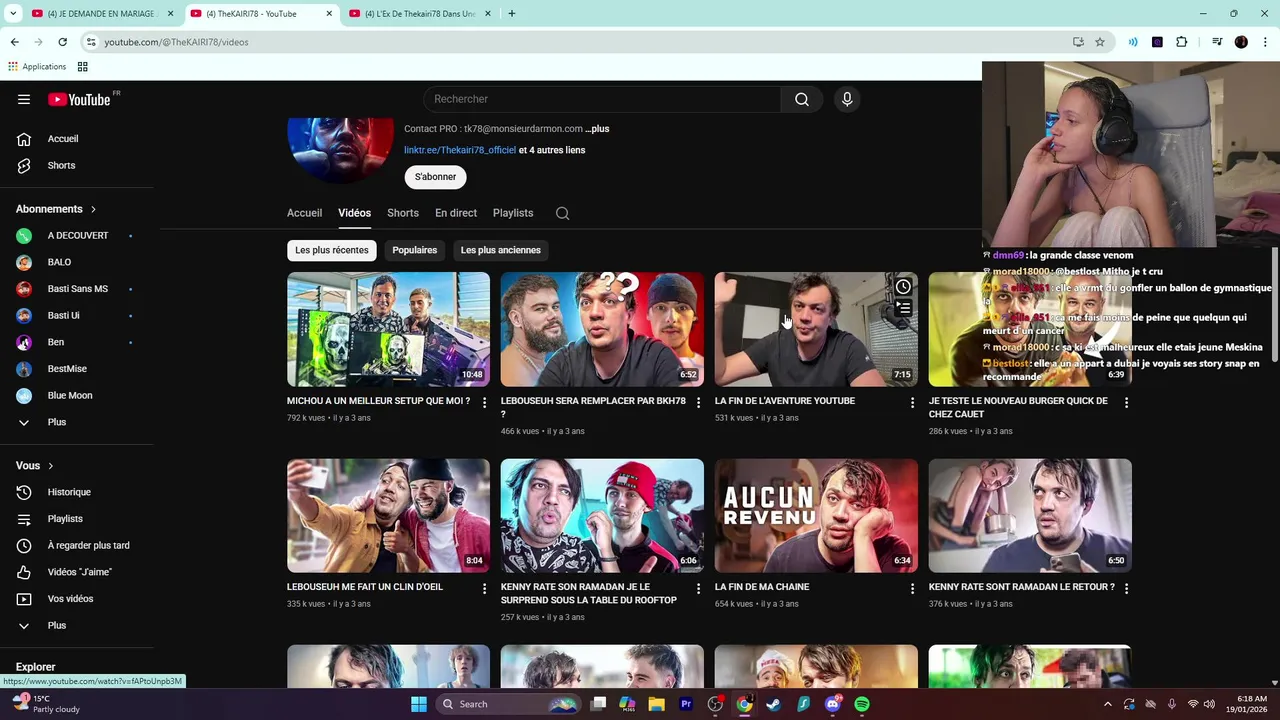The height and width of the screenshot is (720, 1280).
Task: Show hidden system tray icons
Action: tap(1107, 704)
